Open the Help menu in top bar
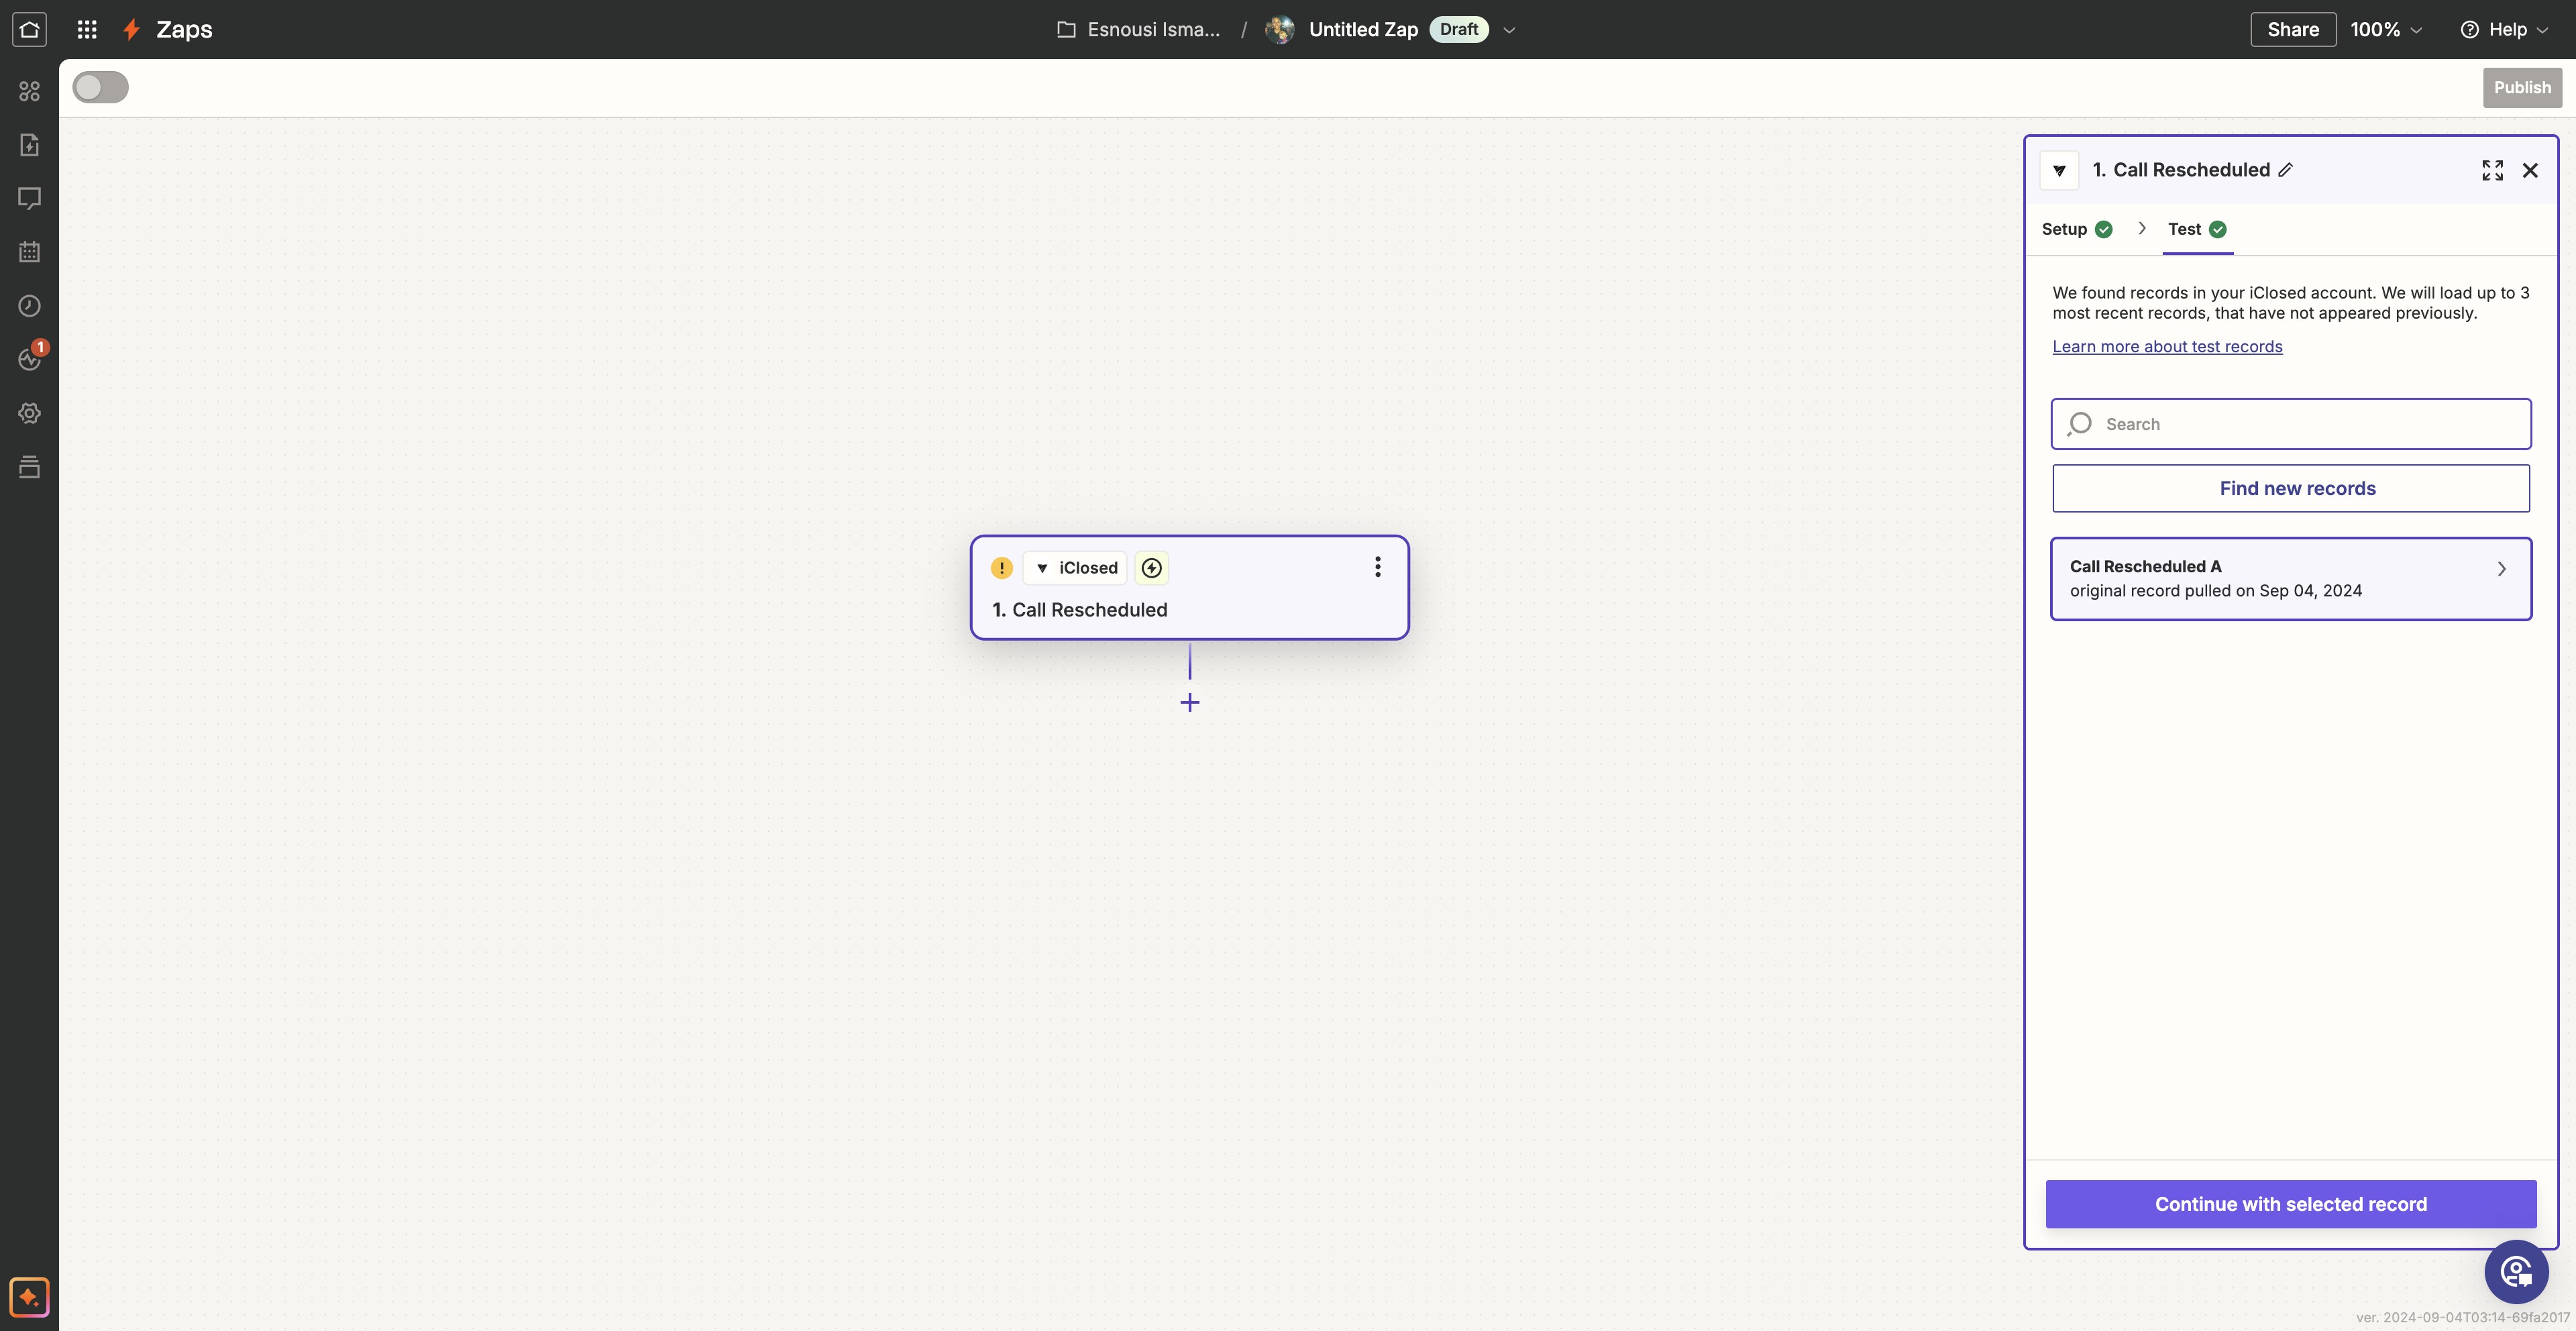 2504,29
